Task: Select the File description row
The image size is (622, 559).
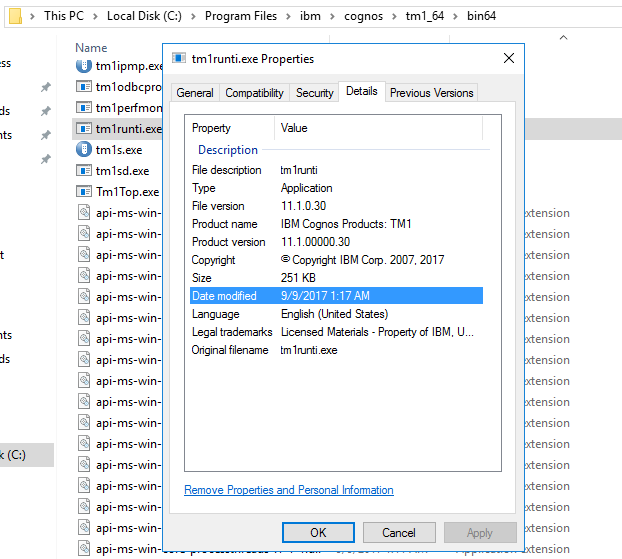Action: click(x=336, y=170)
